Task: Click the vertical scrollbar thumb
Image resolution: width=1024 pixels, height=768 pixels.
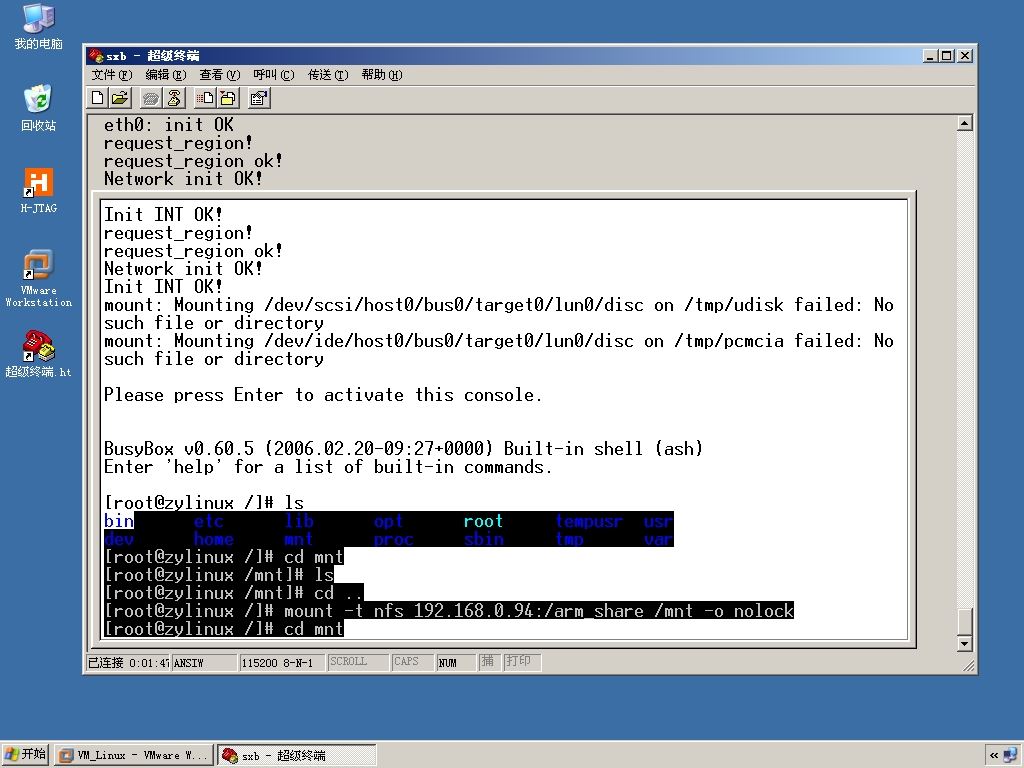Action: point(965,621)
